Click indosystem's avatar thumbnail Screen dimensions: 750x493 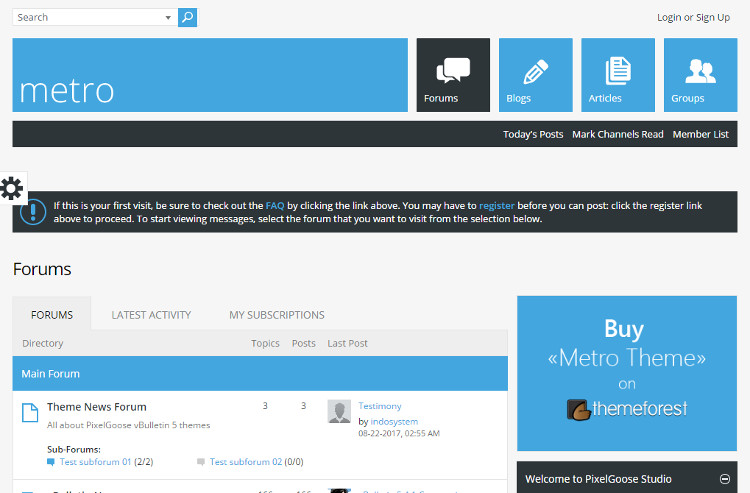[339, 412]
